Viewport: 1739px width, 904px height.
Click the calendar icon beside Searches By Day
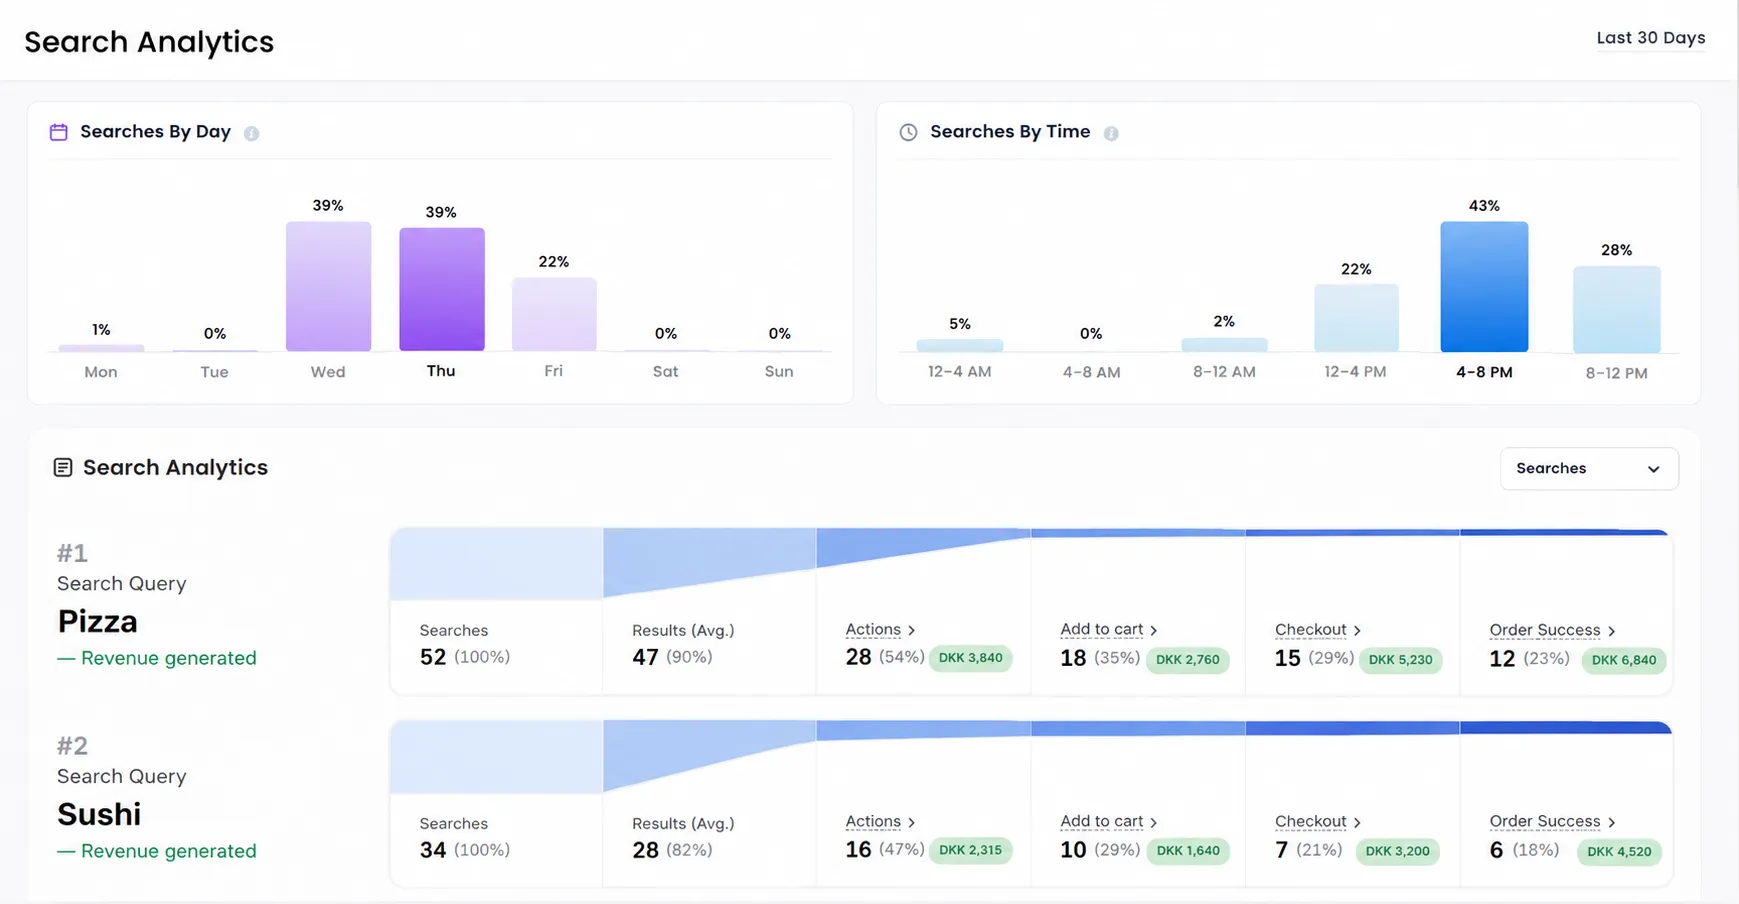[x=59, y=132]
